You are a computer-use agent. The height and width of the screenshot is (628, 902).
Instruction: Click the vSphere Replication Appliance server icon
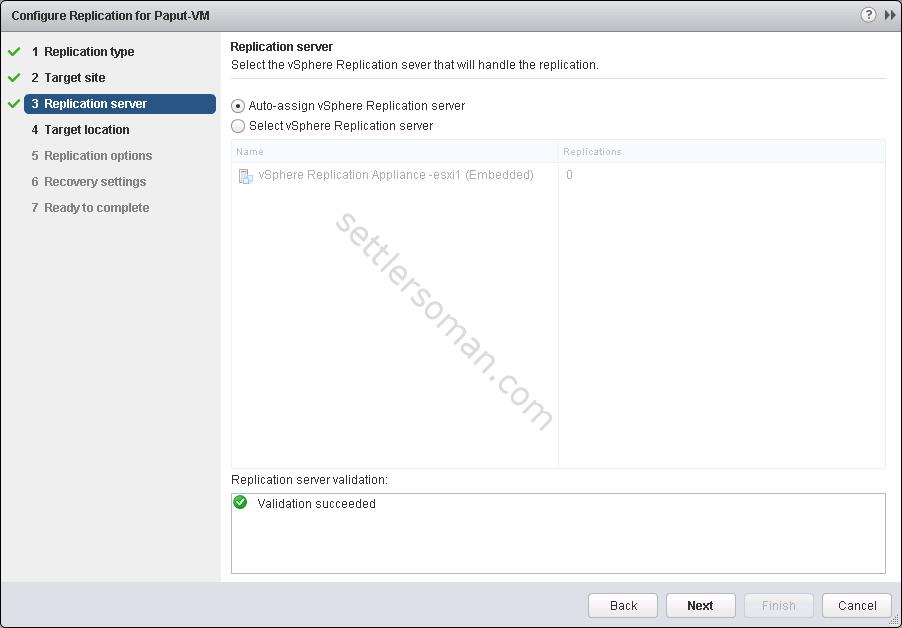coord(245,176)
